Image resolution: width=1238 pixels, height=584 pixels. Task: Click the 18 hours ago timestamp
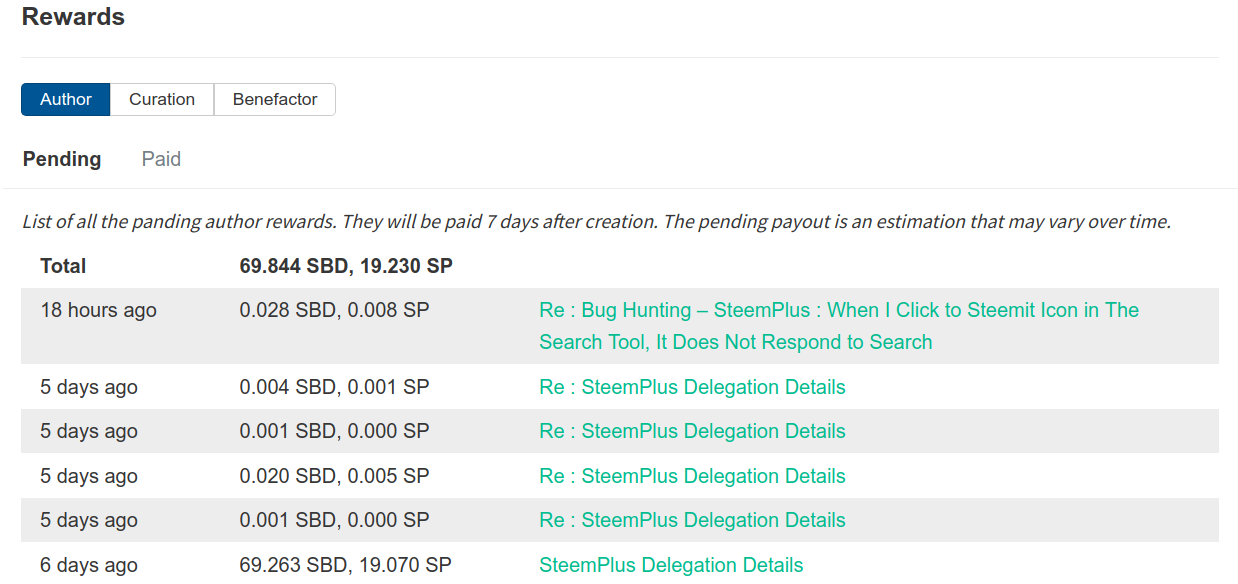98,310
